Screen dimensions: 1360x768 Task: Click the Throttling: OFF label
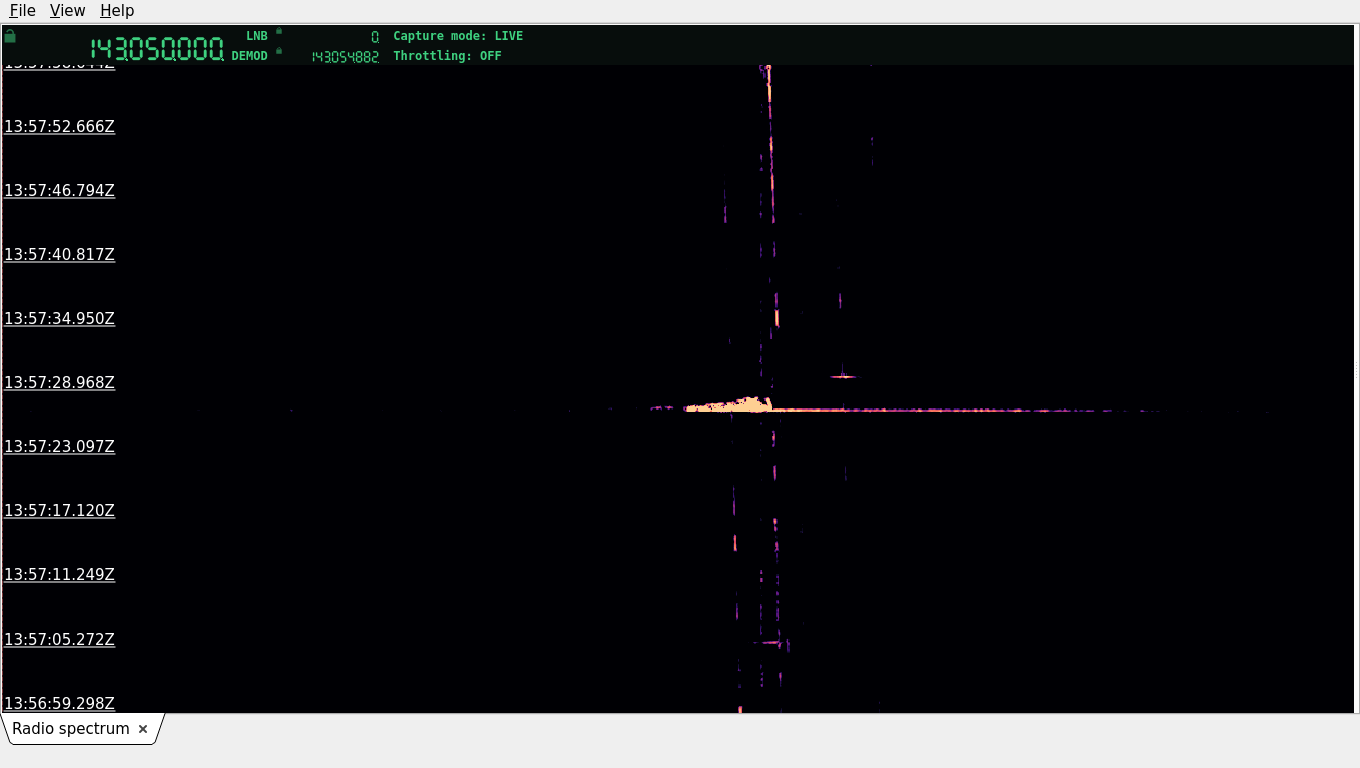click(x=447, y=56)
